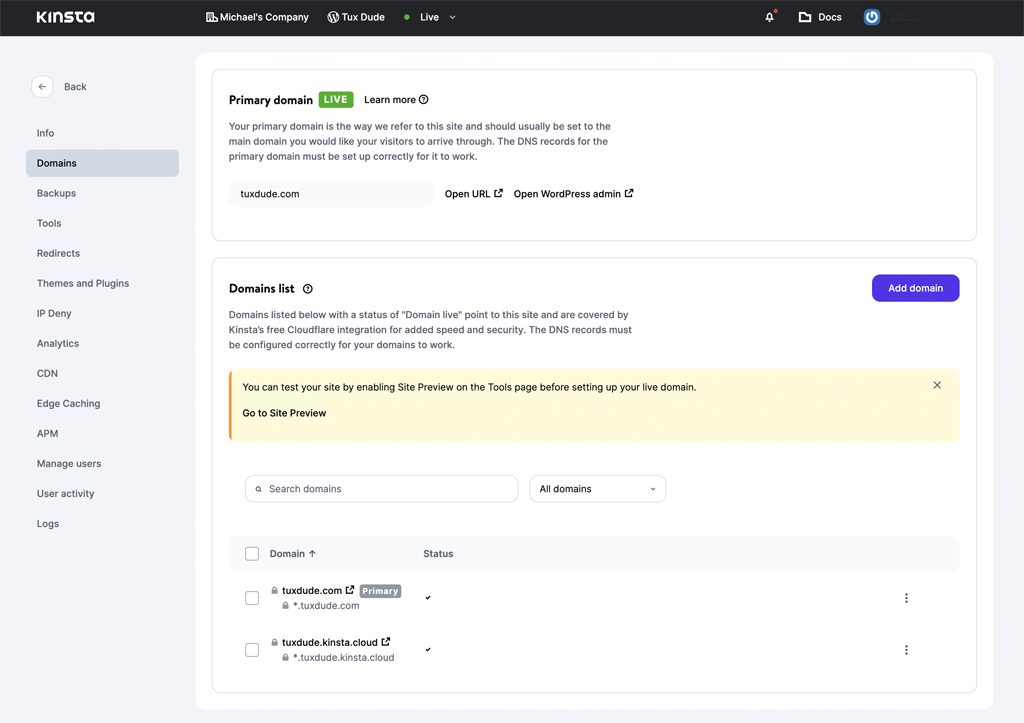Image resolution: width=1024 pixels, height=723 pixels.
Task: Click the Status column header
Action: coord(438,554)
